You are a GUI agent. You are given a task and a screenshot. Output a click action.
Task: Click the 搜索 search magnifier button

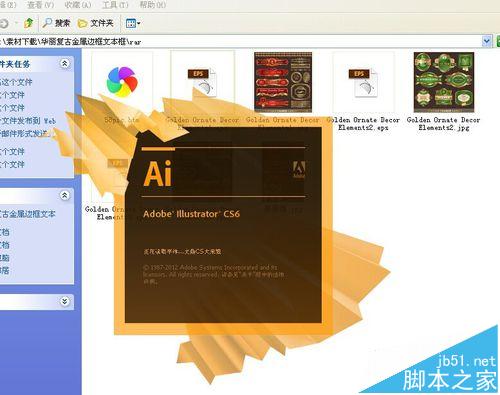pyautogui.click(x=56, y=23)
